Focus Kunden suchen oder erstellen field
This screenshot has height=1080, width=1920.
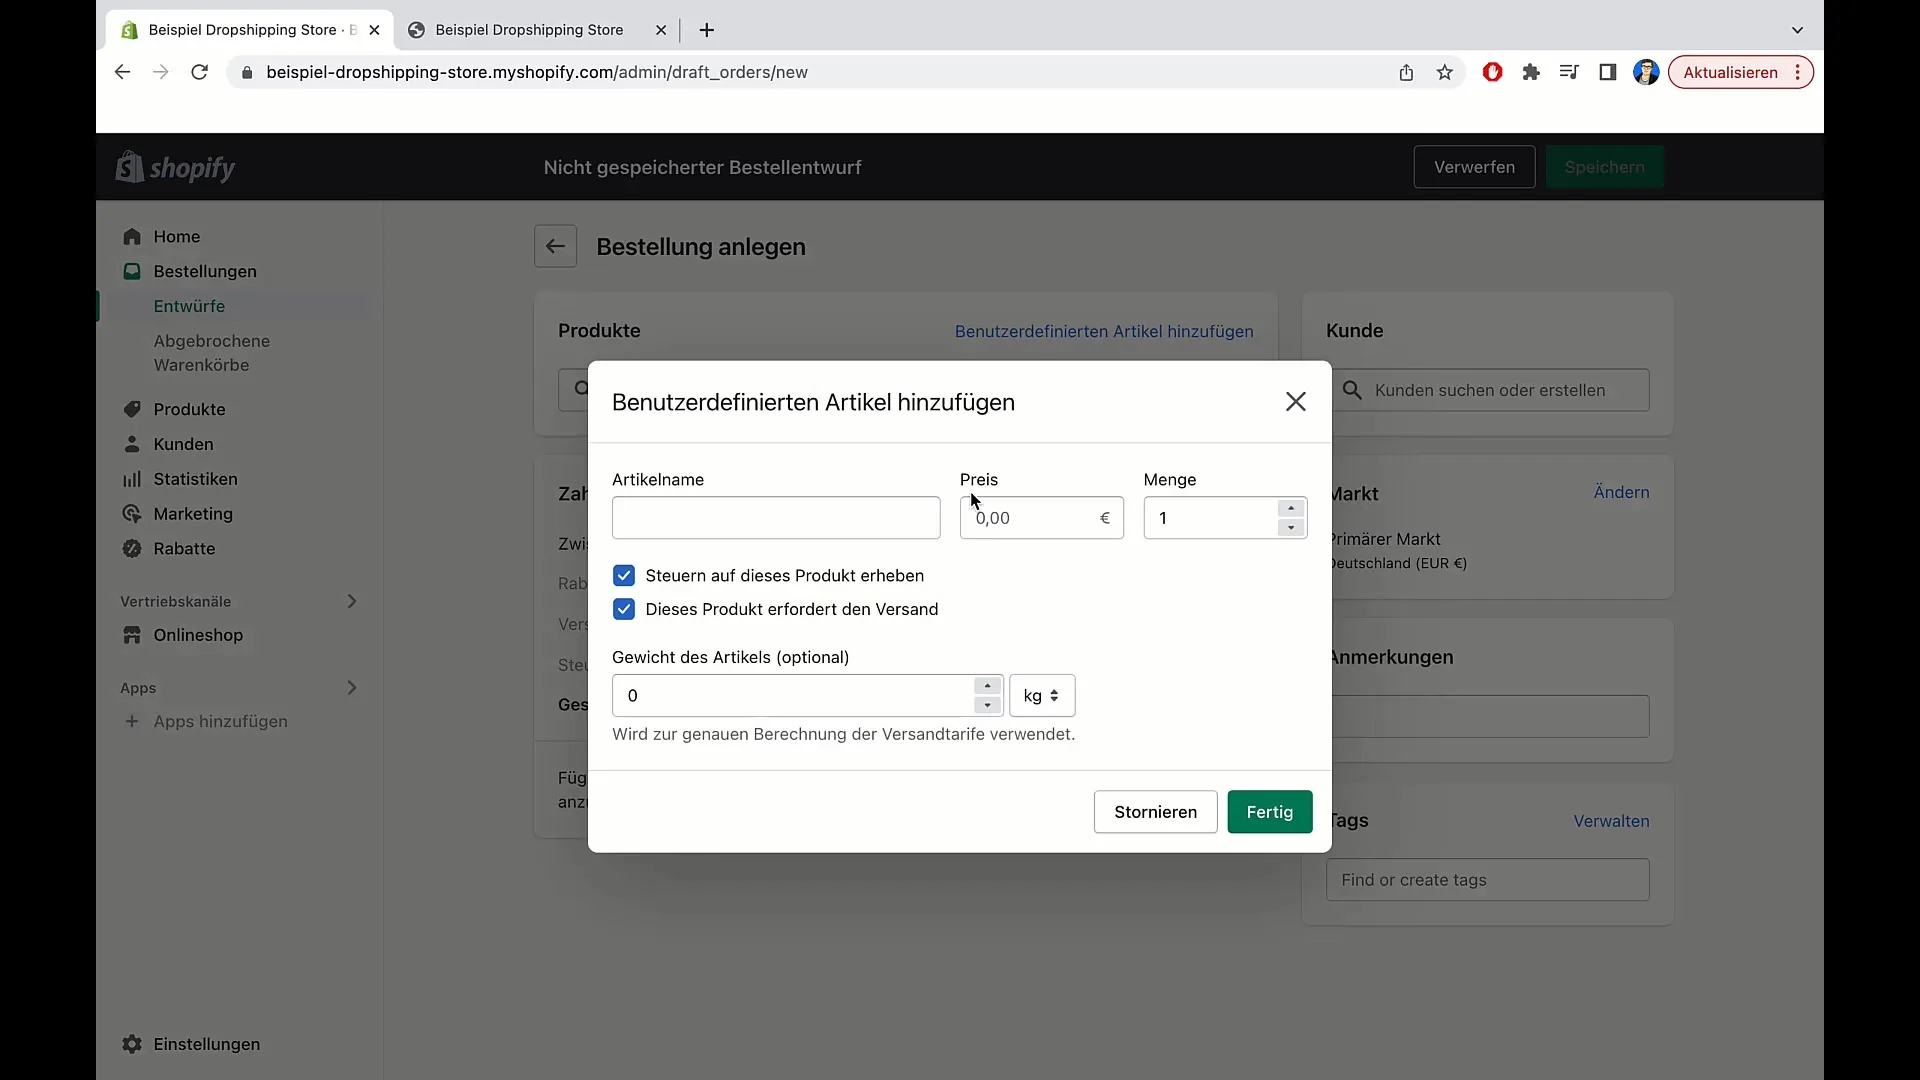pos(1488,390)
